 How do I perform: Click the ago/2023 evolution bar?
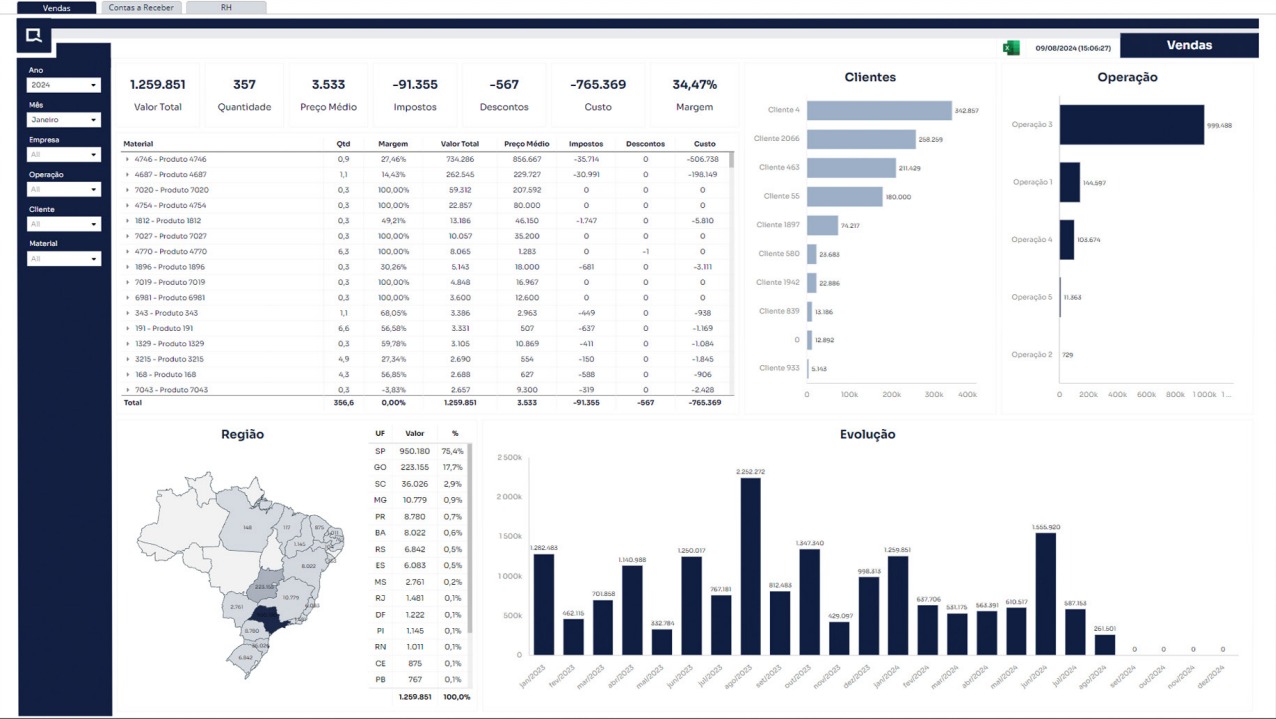pos(750,565)
